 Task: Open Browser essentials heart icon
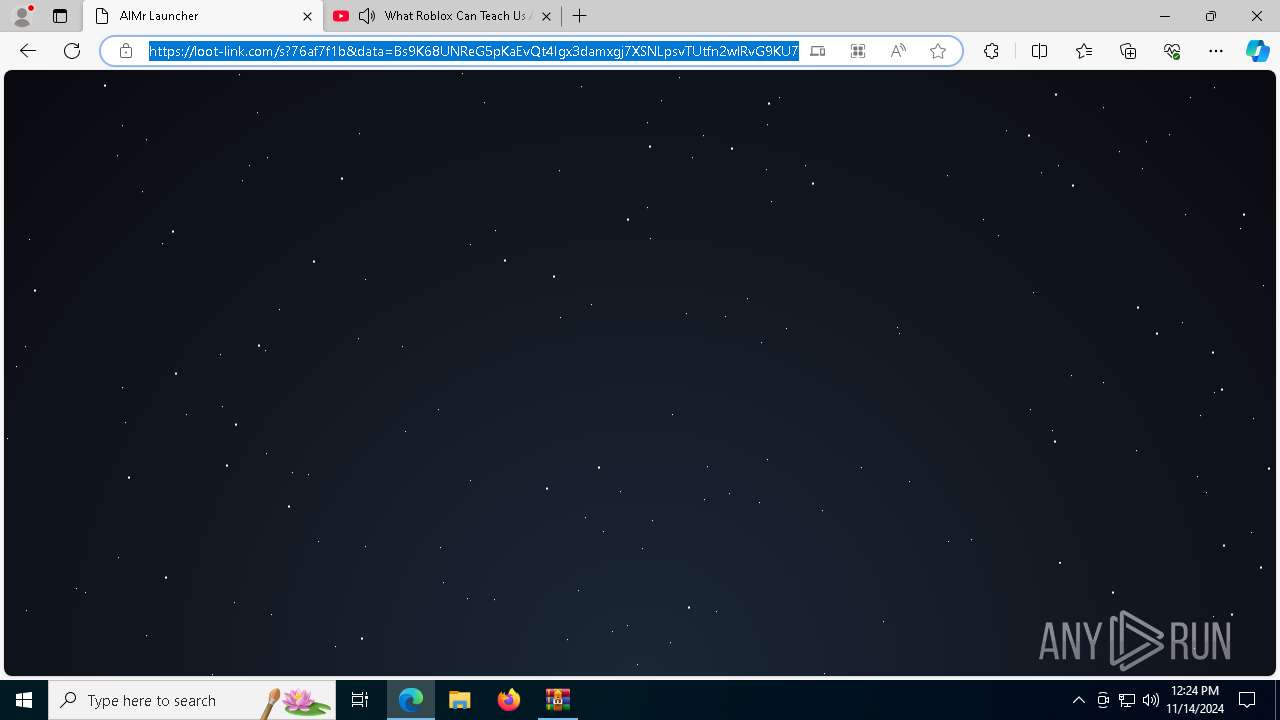tap(1172, 51)
